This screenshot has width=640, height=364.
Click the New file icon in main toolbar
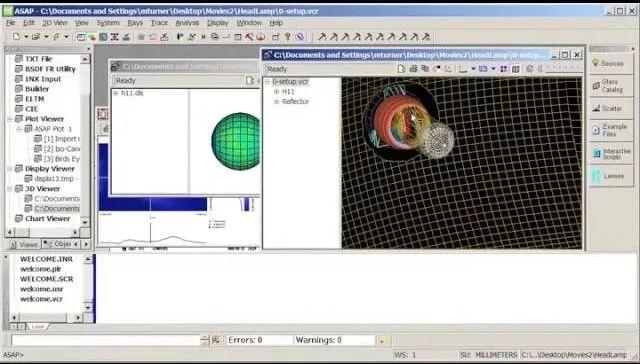[16, 37]
